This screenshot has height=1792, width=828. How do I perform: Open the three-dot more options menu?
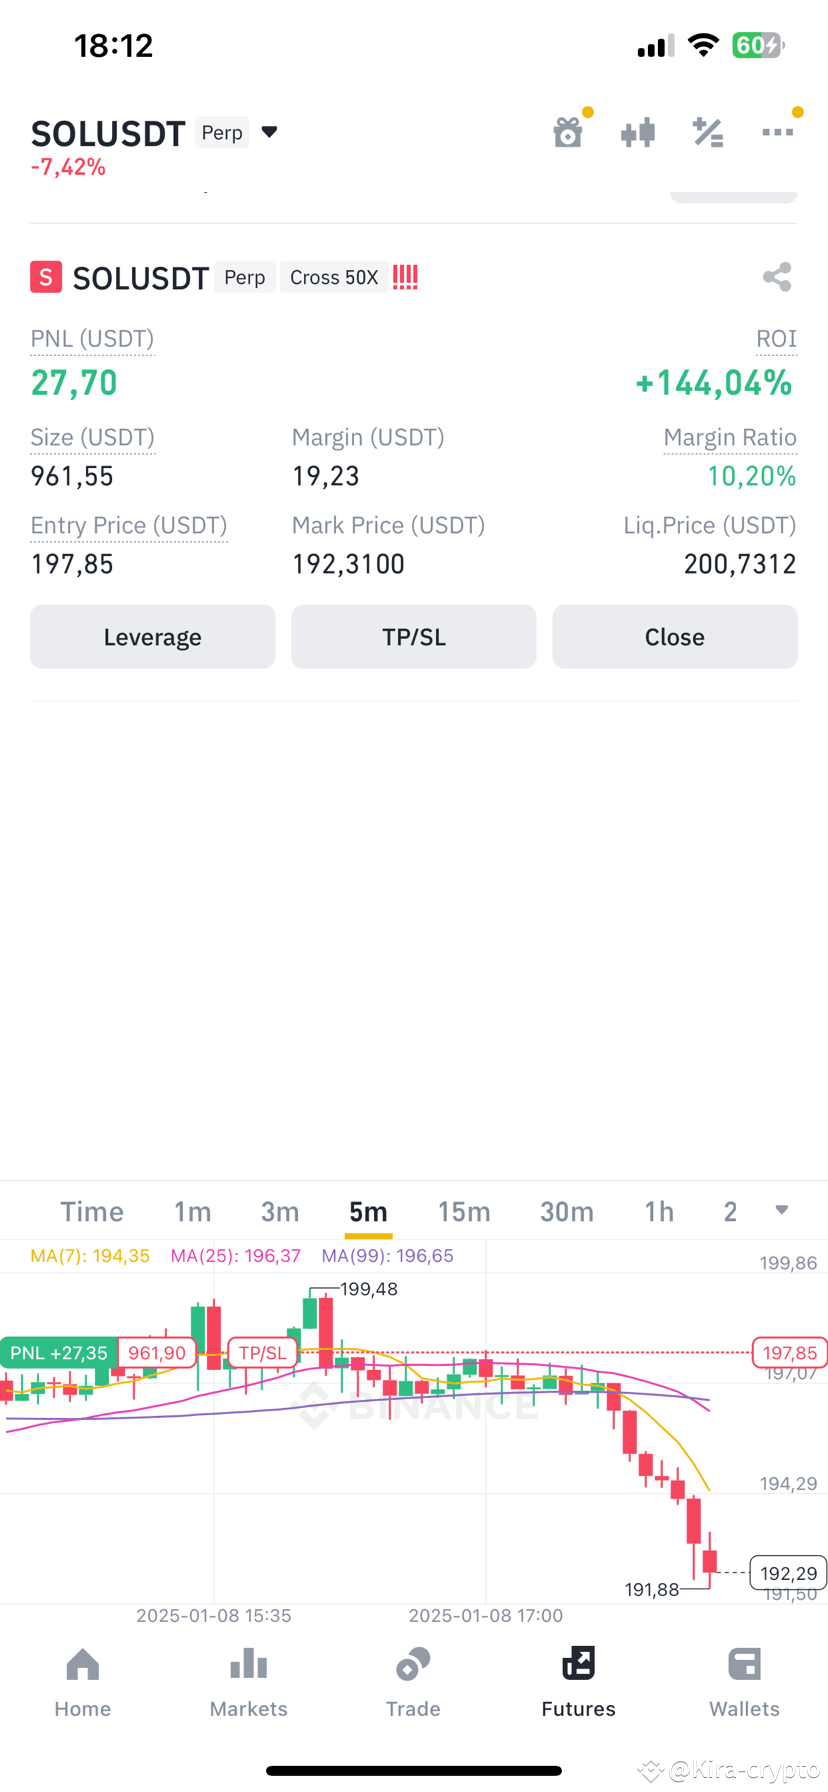[777, 132]
